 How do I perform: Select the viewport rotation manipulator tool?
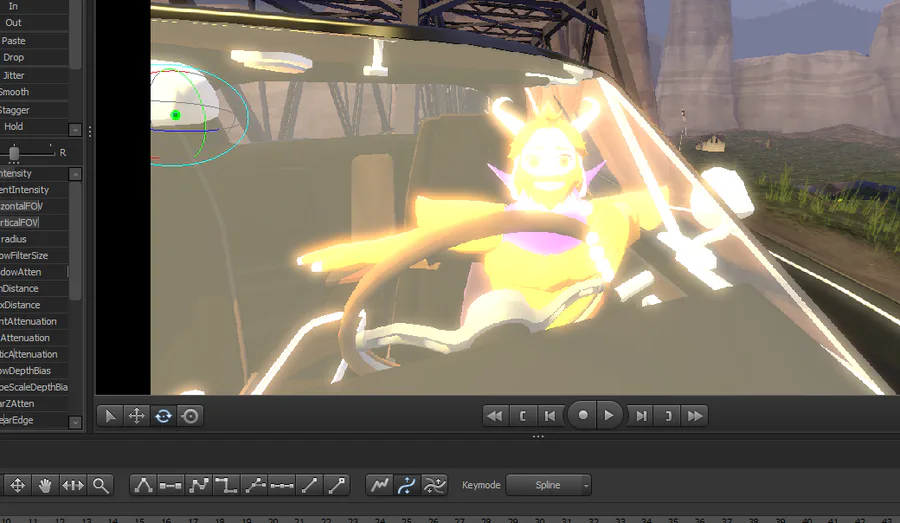coord(164,416)
